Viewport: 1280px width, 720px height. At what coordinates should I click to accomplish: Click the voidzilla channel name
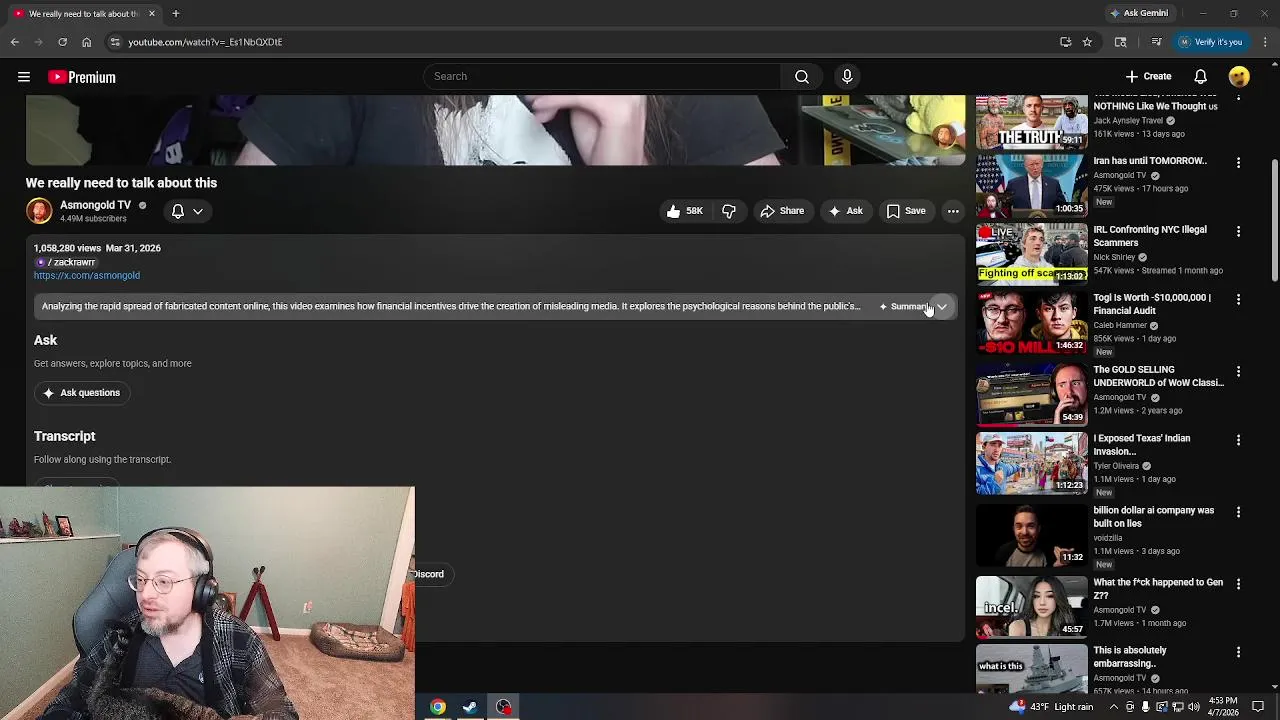pos(1107,538)
